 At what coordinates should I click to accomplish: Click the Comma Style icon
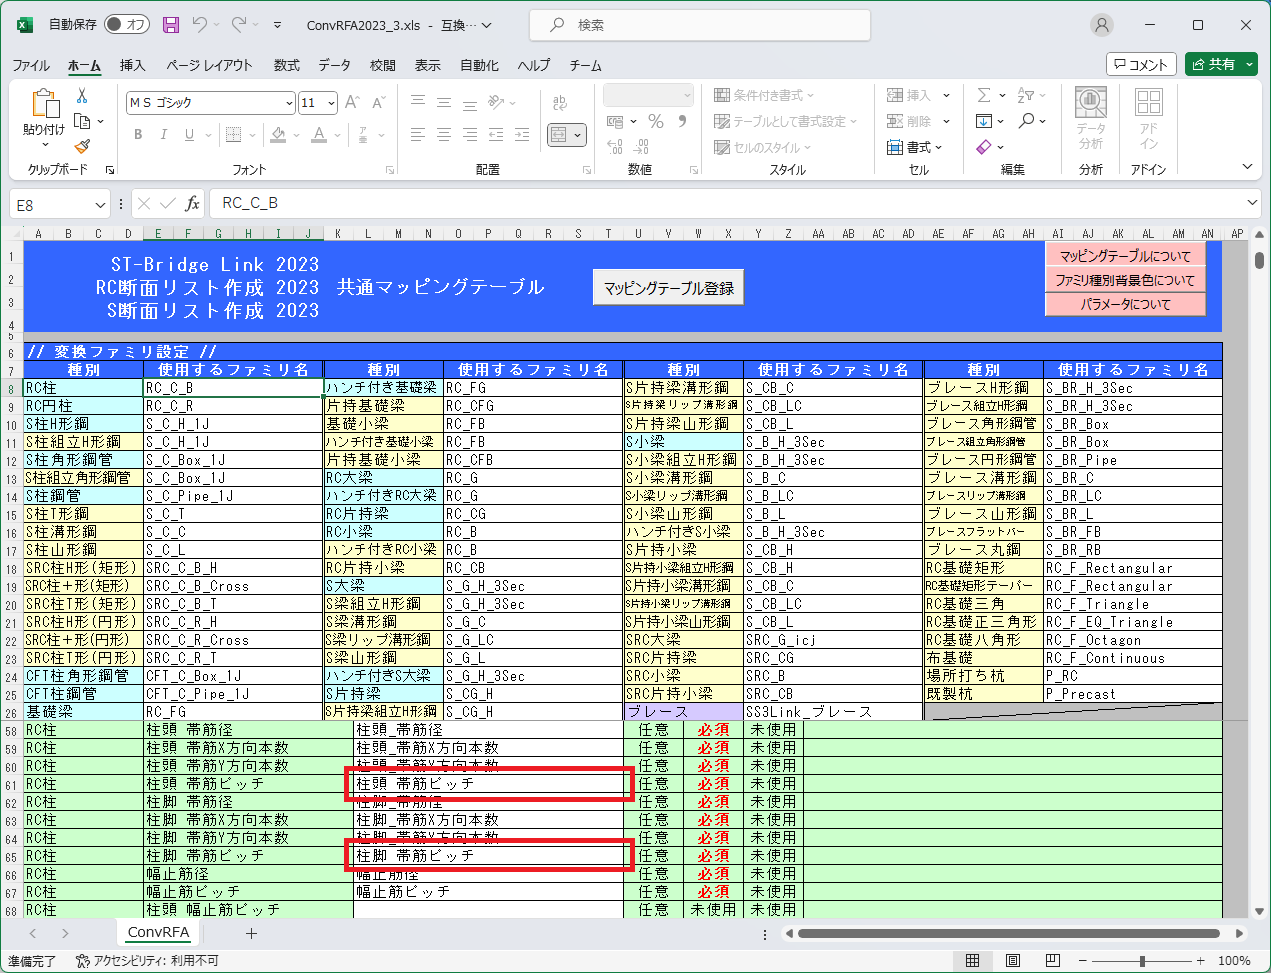coord(682,122)
